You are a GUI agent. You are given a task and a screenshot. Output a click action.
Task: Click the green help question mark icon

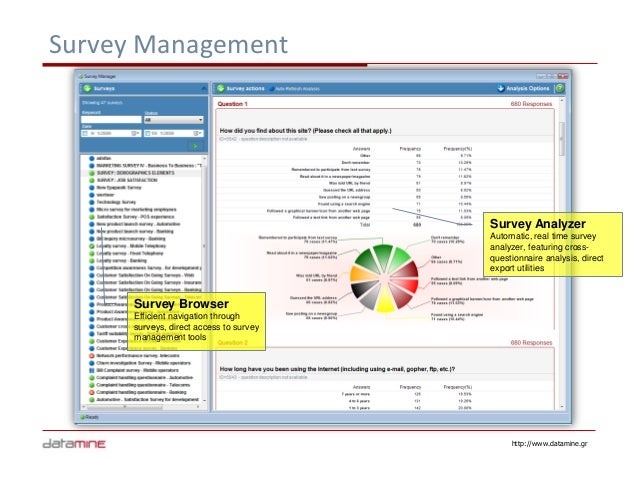point(560,88)
